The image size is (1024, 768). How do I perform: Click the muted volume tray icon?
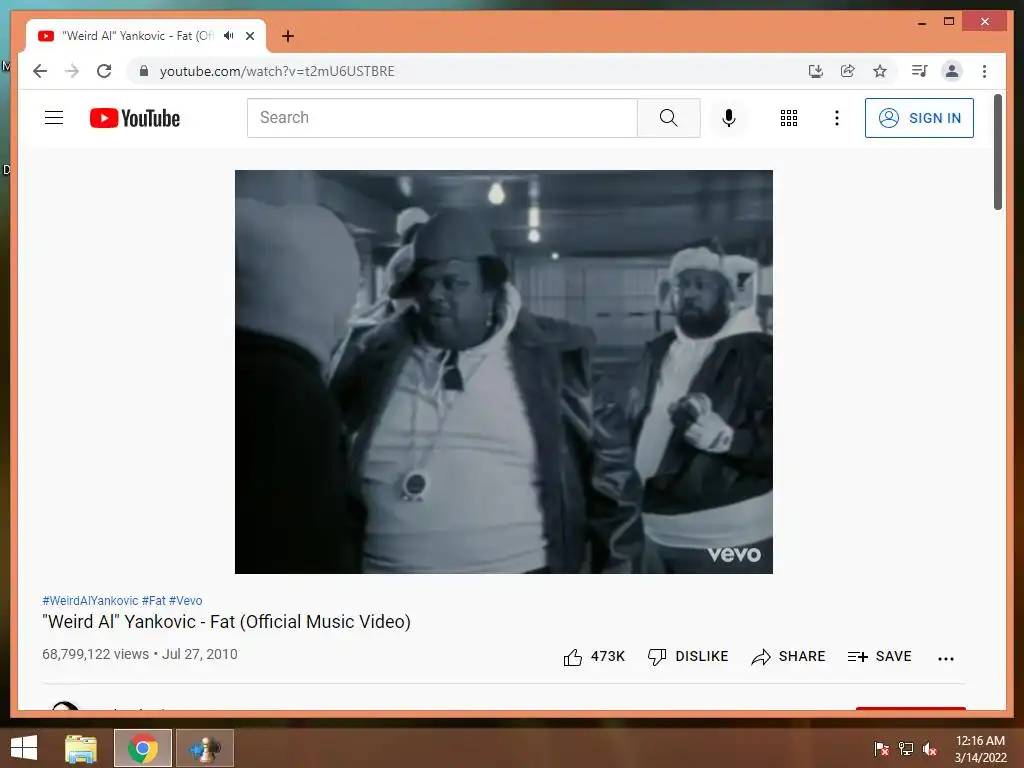930,749
